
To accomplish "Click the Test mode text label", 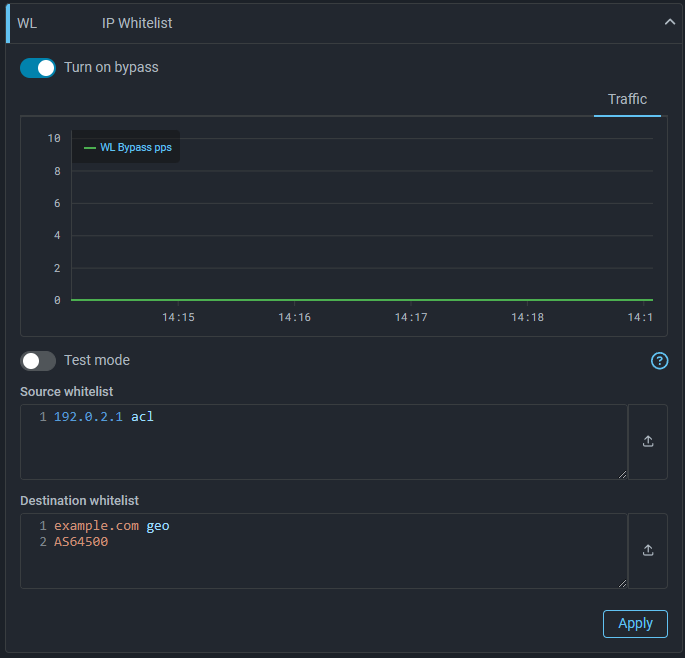I will coord(97,360).
